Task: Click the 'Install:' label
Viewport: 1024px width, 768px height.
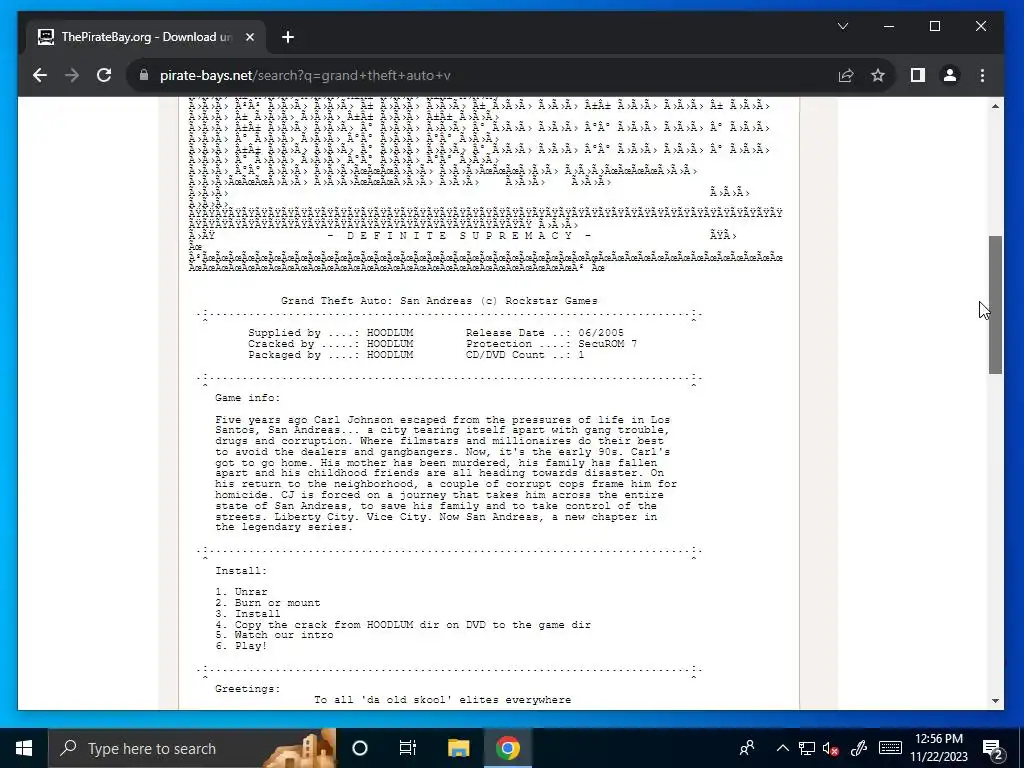Action: (241, 571)
